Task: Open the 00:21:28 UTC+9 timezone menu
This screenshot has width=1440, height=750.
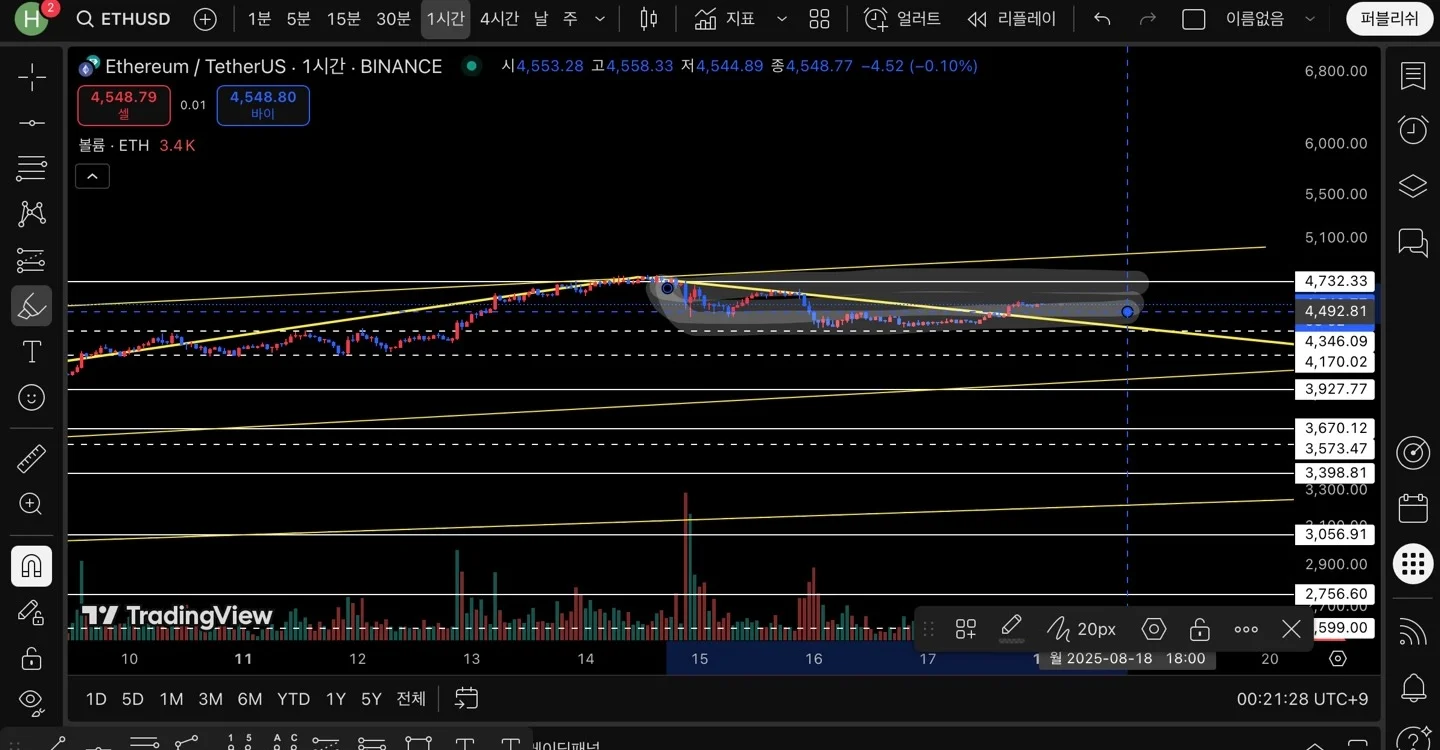Action: [1302, 699]
